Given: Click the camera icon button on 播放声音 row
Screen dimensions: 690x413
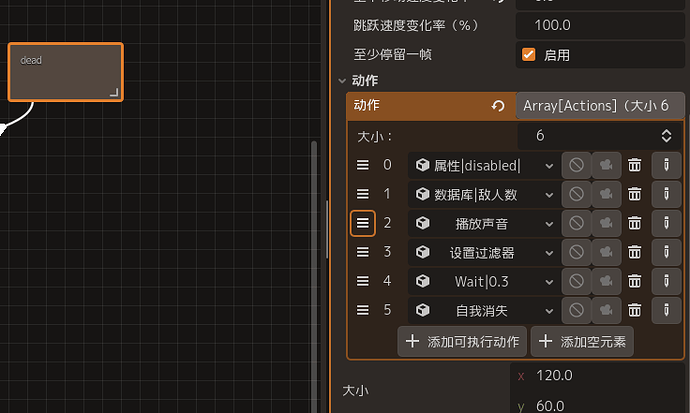Looking at the screenshot, I should click(606, 223).
